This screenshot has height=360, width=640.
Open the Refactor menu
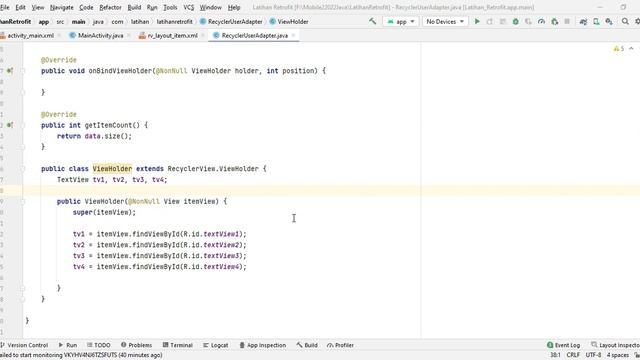[x=110, y=7]
